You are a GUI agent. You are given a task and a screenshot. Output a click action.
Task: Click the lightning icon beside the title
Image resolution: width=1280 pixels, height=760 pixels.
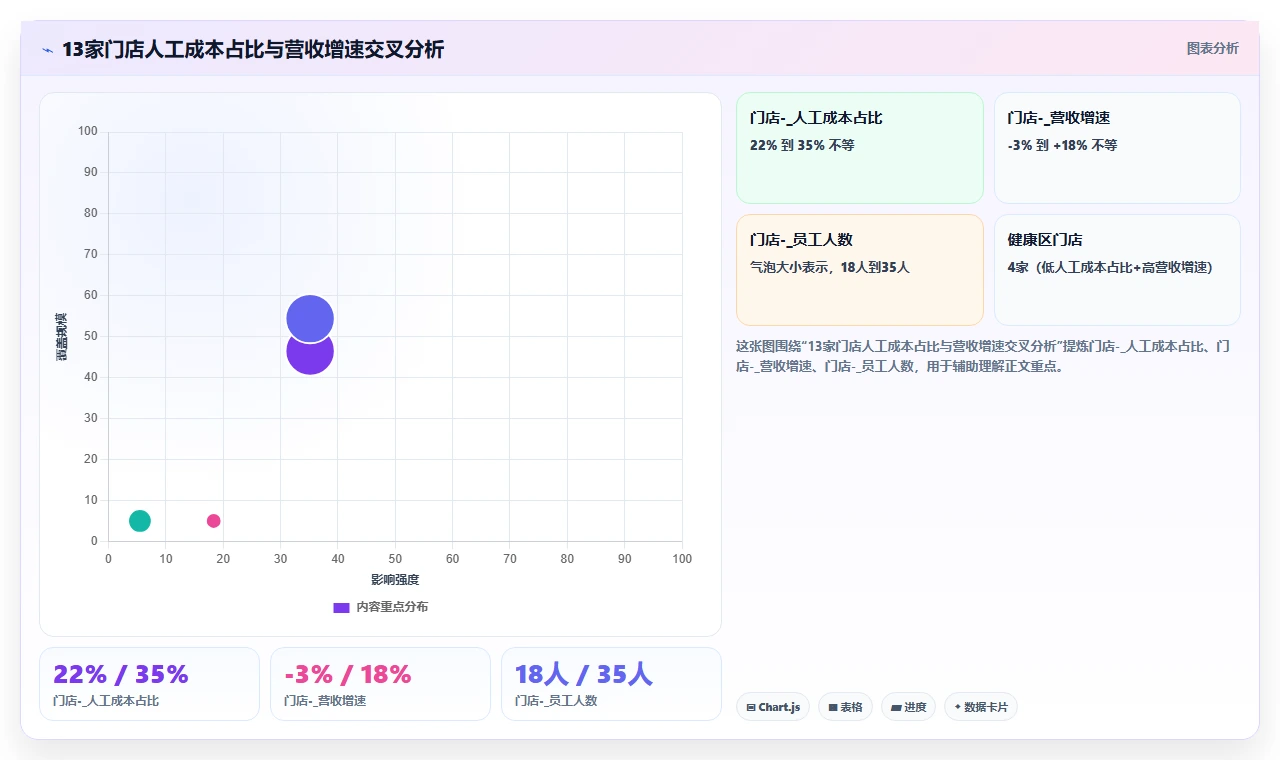click(x=47, y=50)
